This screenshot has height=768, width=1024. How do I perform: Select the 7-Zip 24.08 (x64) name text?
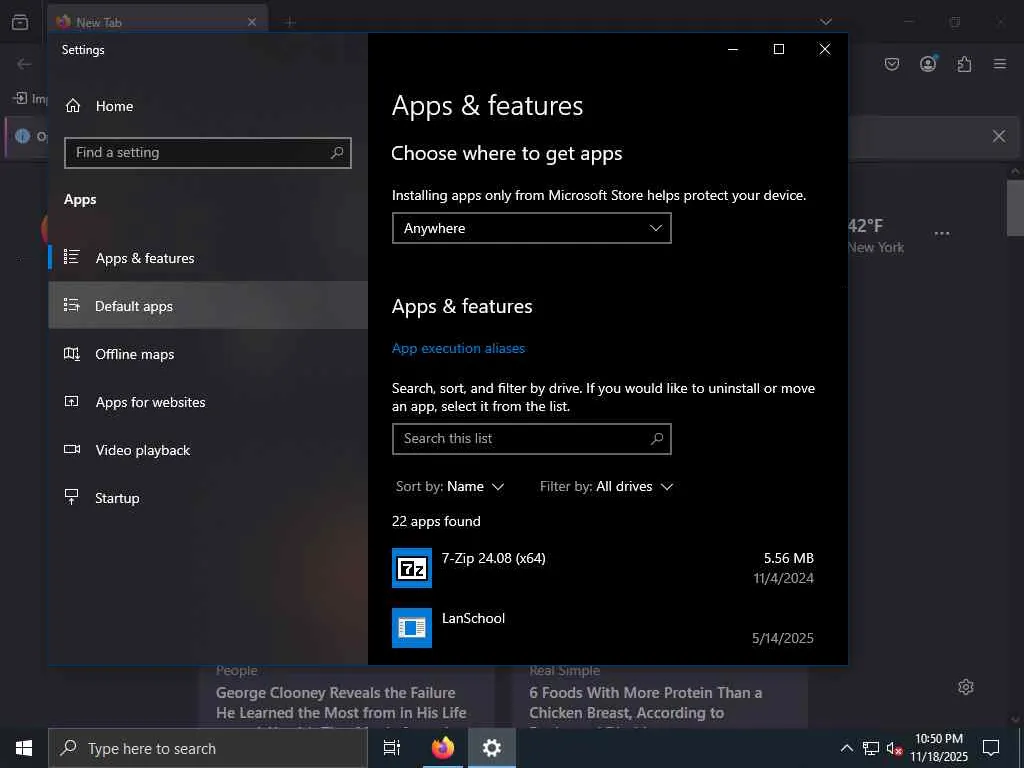coord(494,558)
